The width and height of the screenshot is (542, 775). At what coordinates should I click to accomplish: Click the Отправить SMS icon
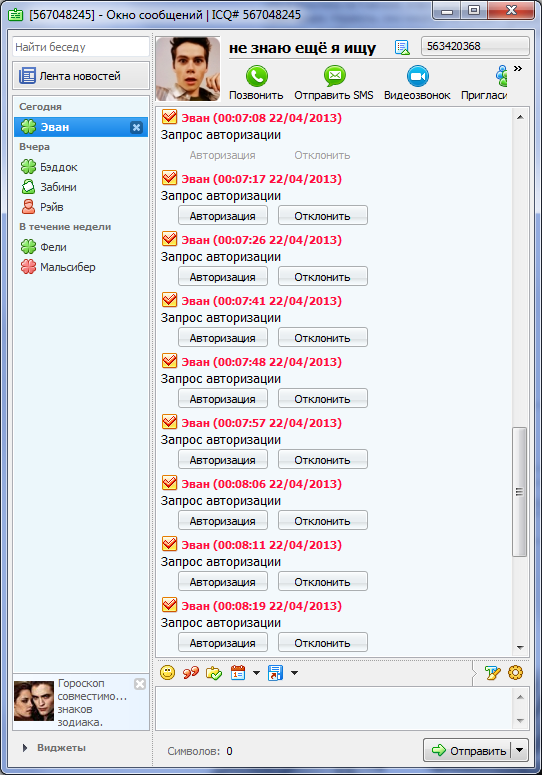tap(334, 76)
